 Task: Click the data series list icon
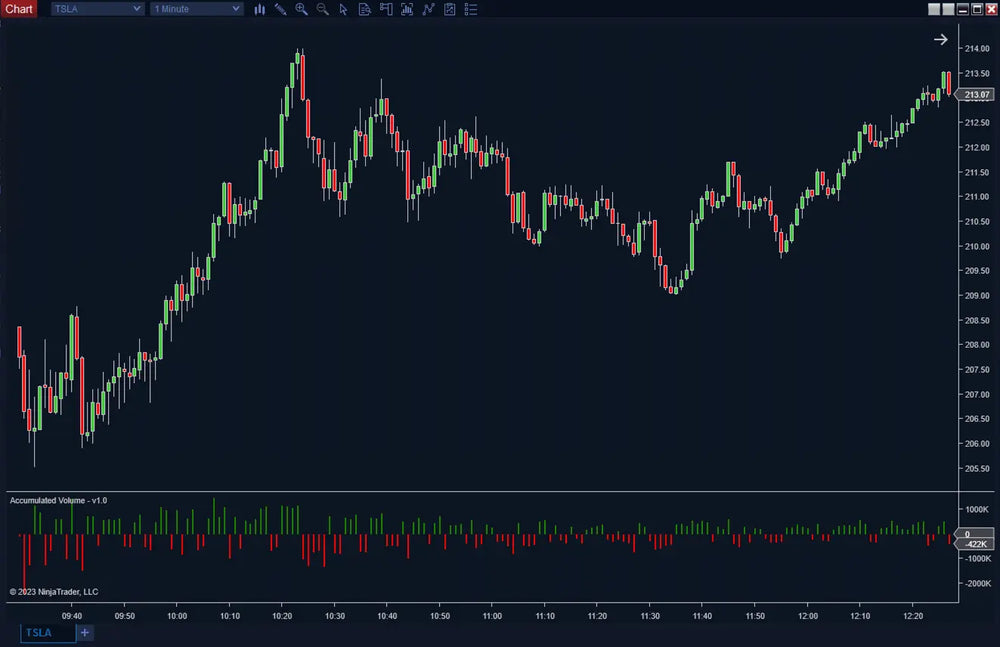(471, 9)
